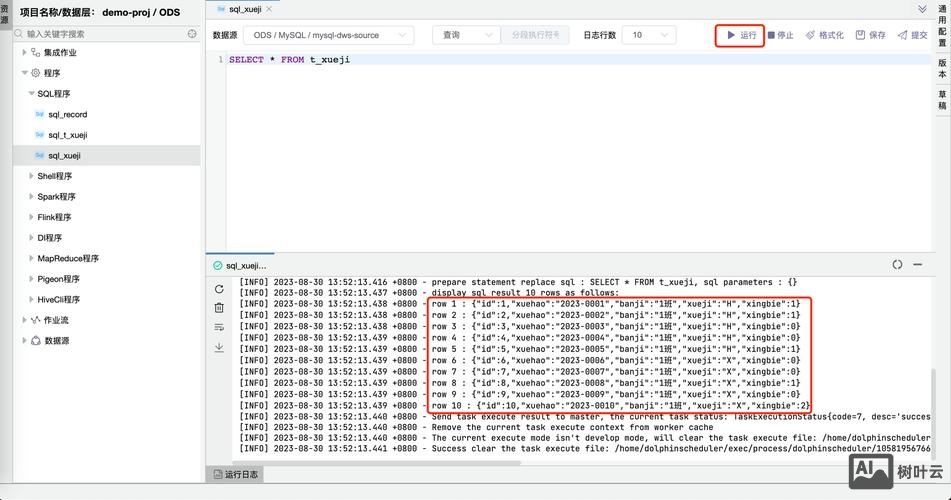This screenshot has height=500, width=951.
Task: Collapse the 程序 tree node
Action: pos(24,73)
